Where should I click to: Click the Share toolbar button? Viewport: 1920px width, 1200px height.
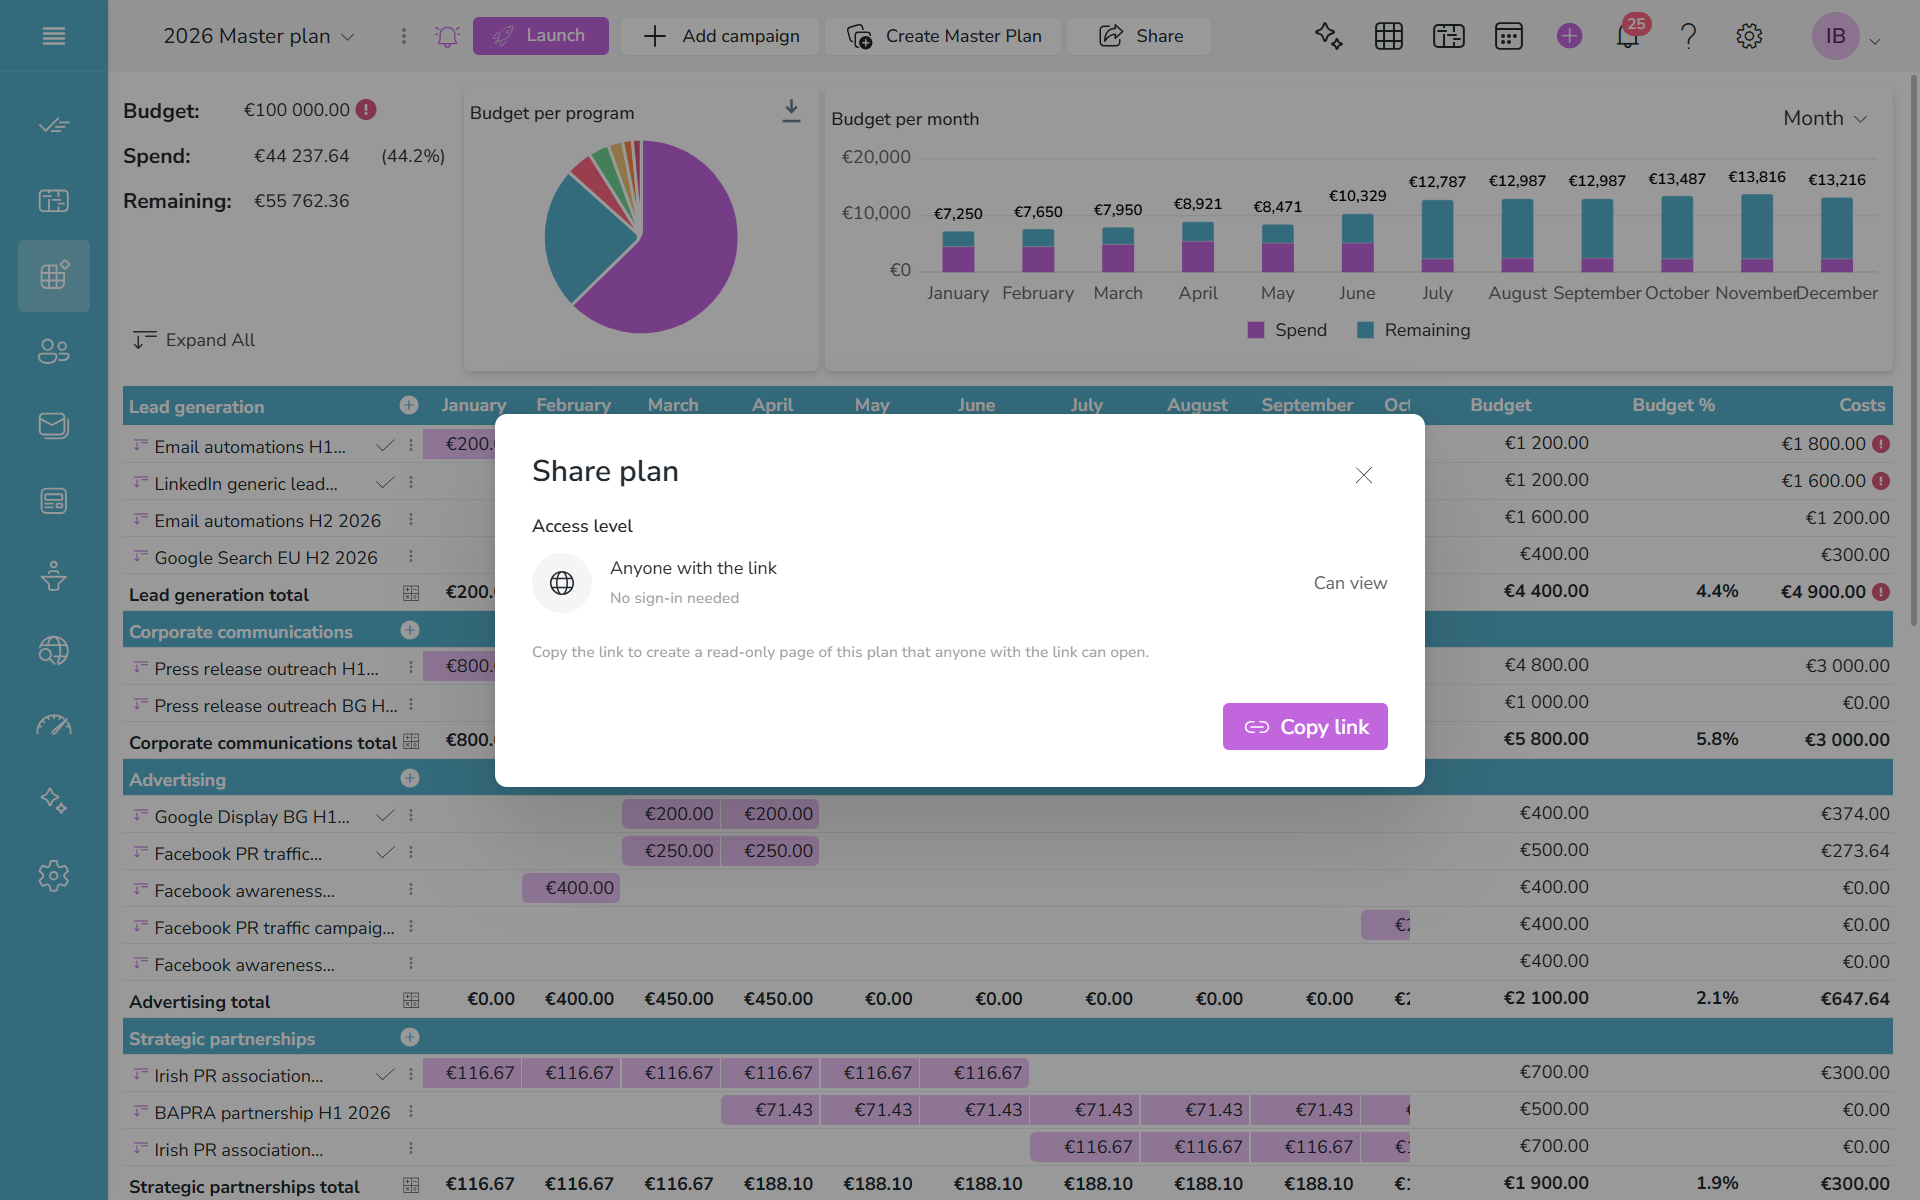pyautogui.click(x=1139, y=36)
